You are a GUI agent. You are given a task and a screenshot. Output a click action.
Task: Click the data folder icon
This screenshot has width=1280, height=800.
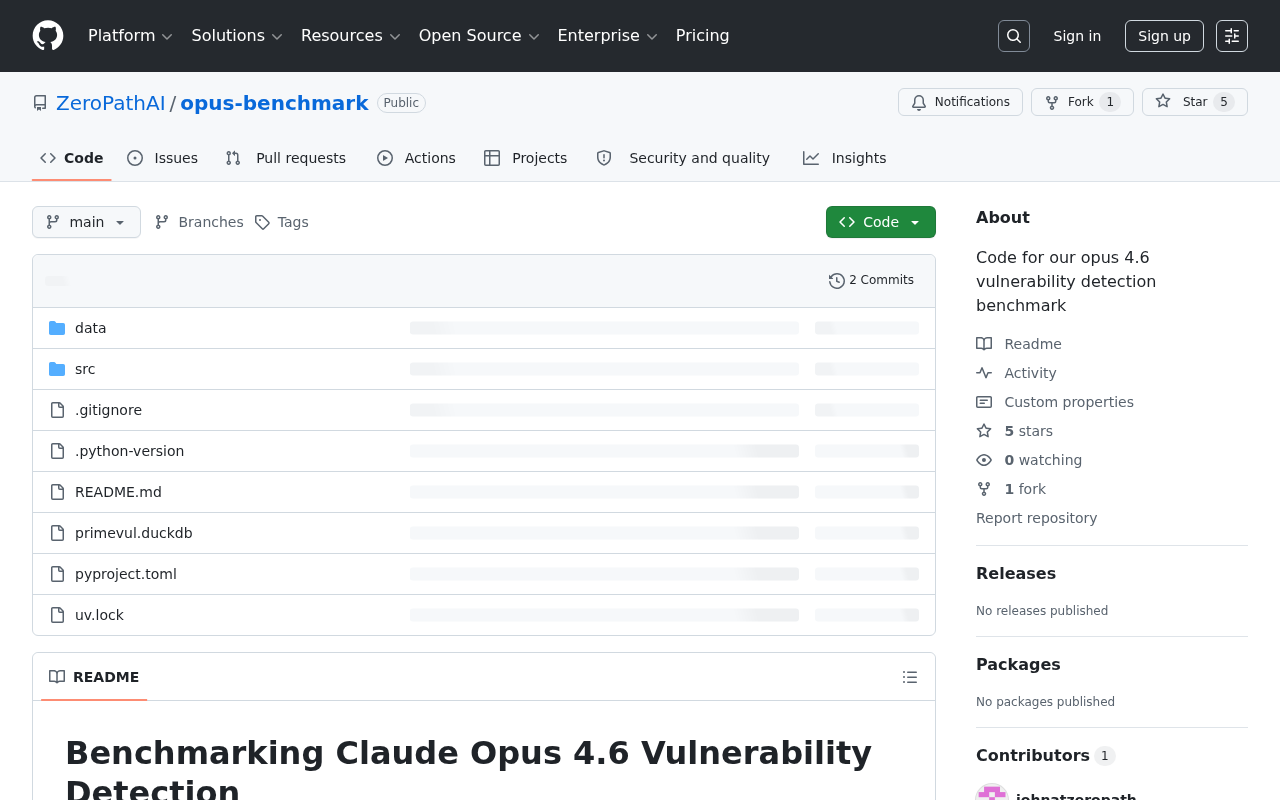[x=57, y=328]
